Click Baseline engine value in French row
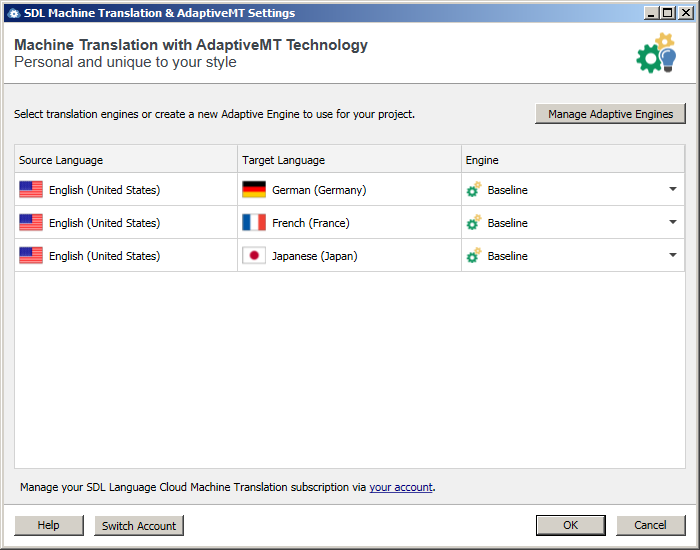The image size is (700, 550). click(508, 223)
